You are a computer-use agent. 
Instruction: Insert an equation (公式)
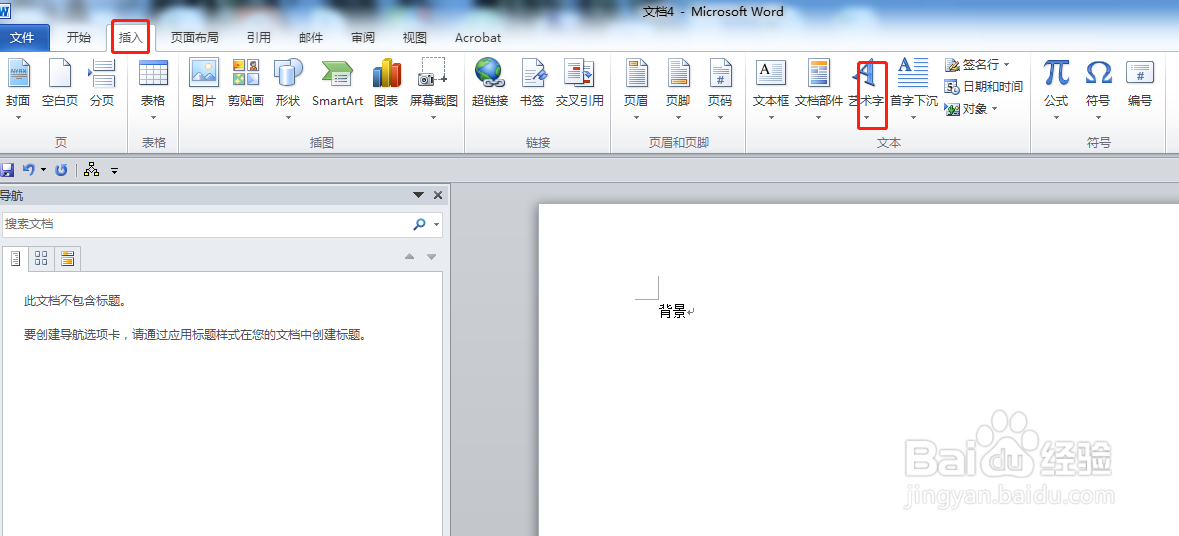click(1056, 89)
